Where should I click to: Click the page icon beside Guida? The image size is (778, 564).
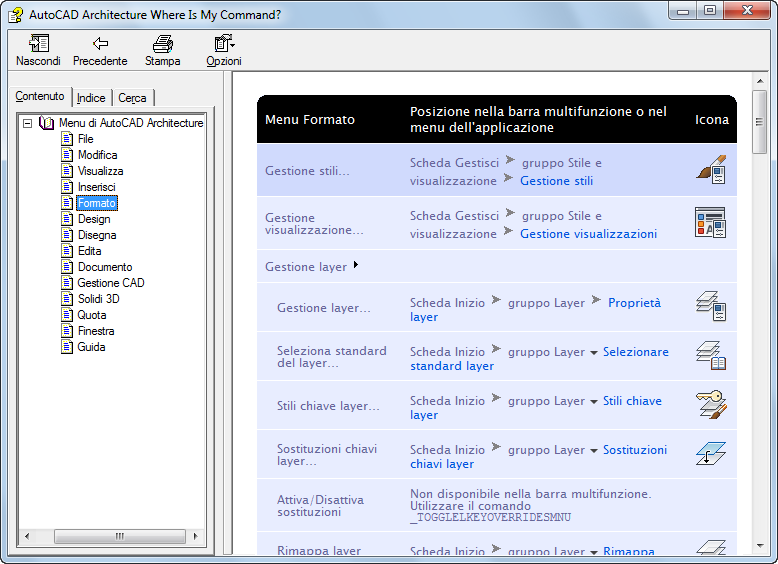tap(67, 347)
